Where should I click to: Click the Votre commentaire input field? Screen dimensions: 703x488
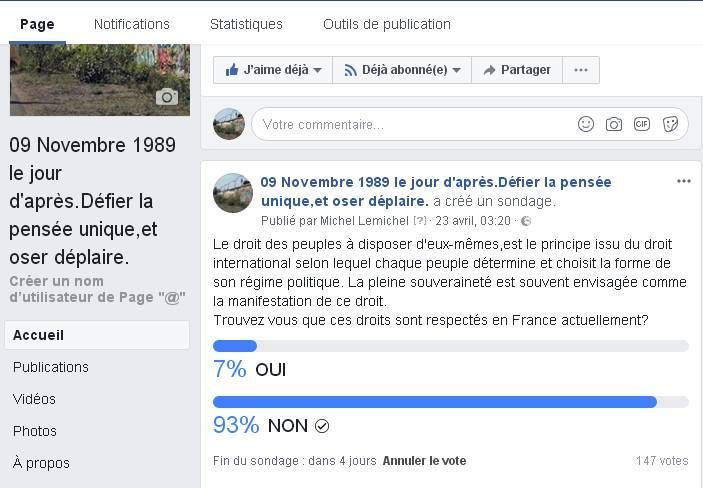pos(412,125)
